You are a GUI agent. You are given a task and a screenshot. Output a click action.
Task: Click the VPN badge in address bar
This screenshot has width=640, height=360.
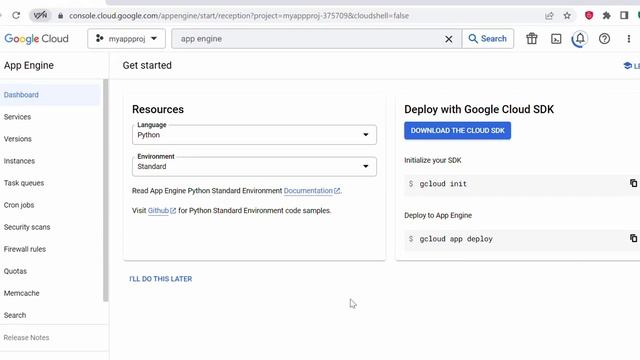click(40, 16)
